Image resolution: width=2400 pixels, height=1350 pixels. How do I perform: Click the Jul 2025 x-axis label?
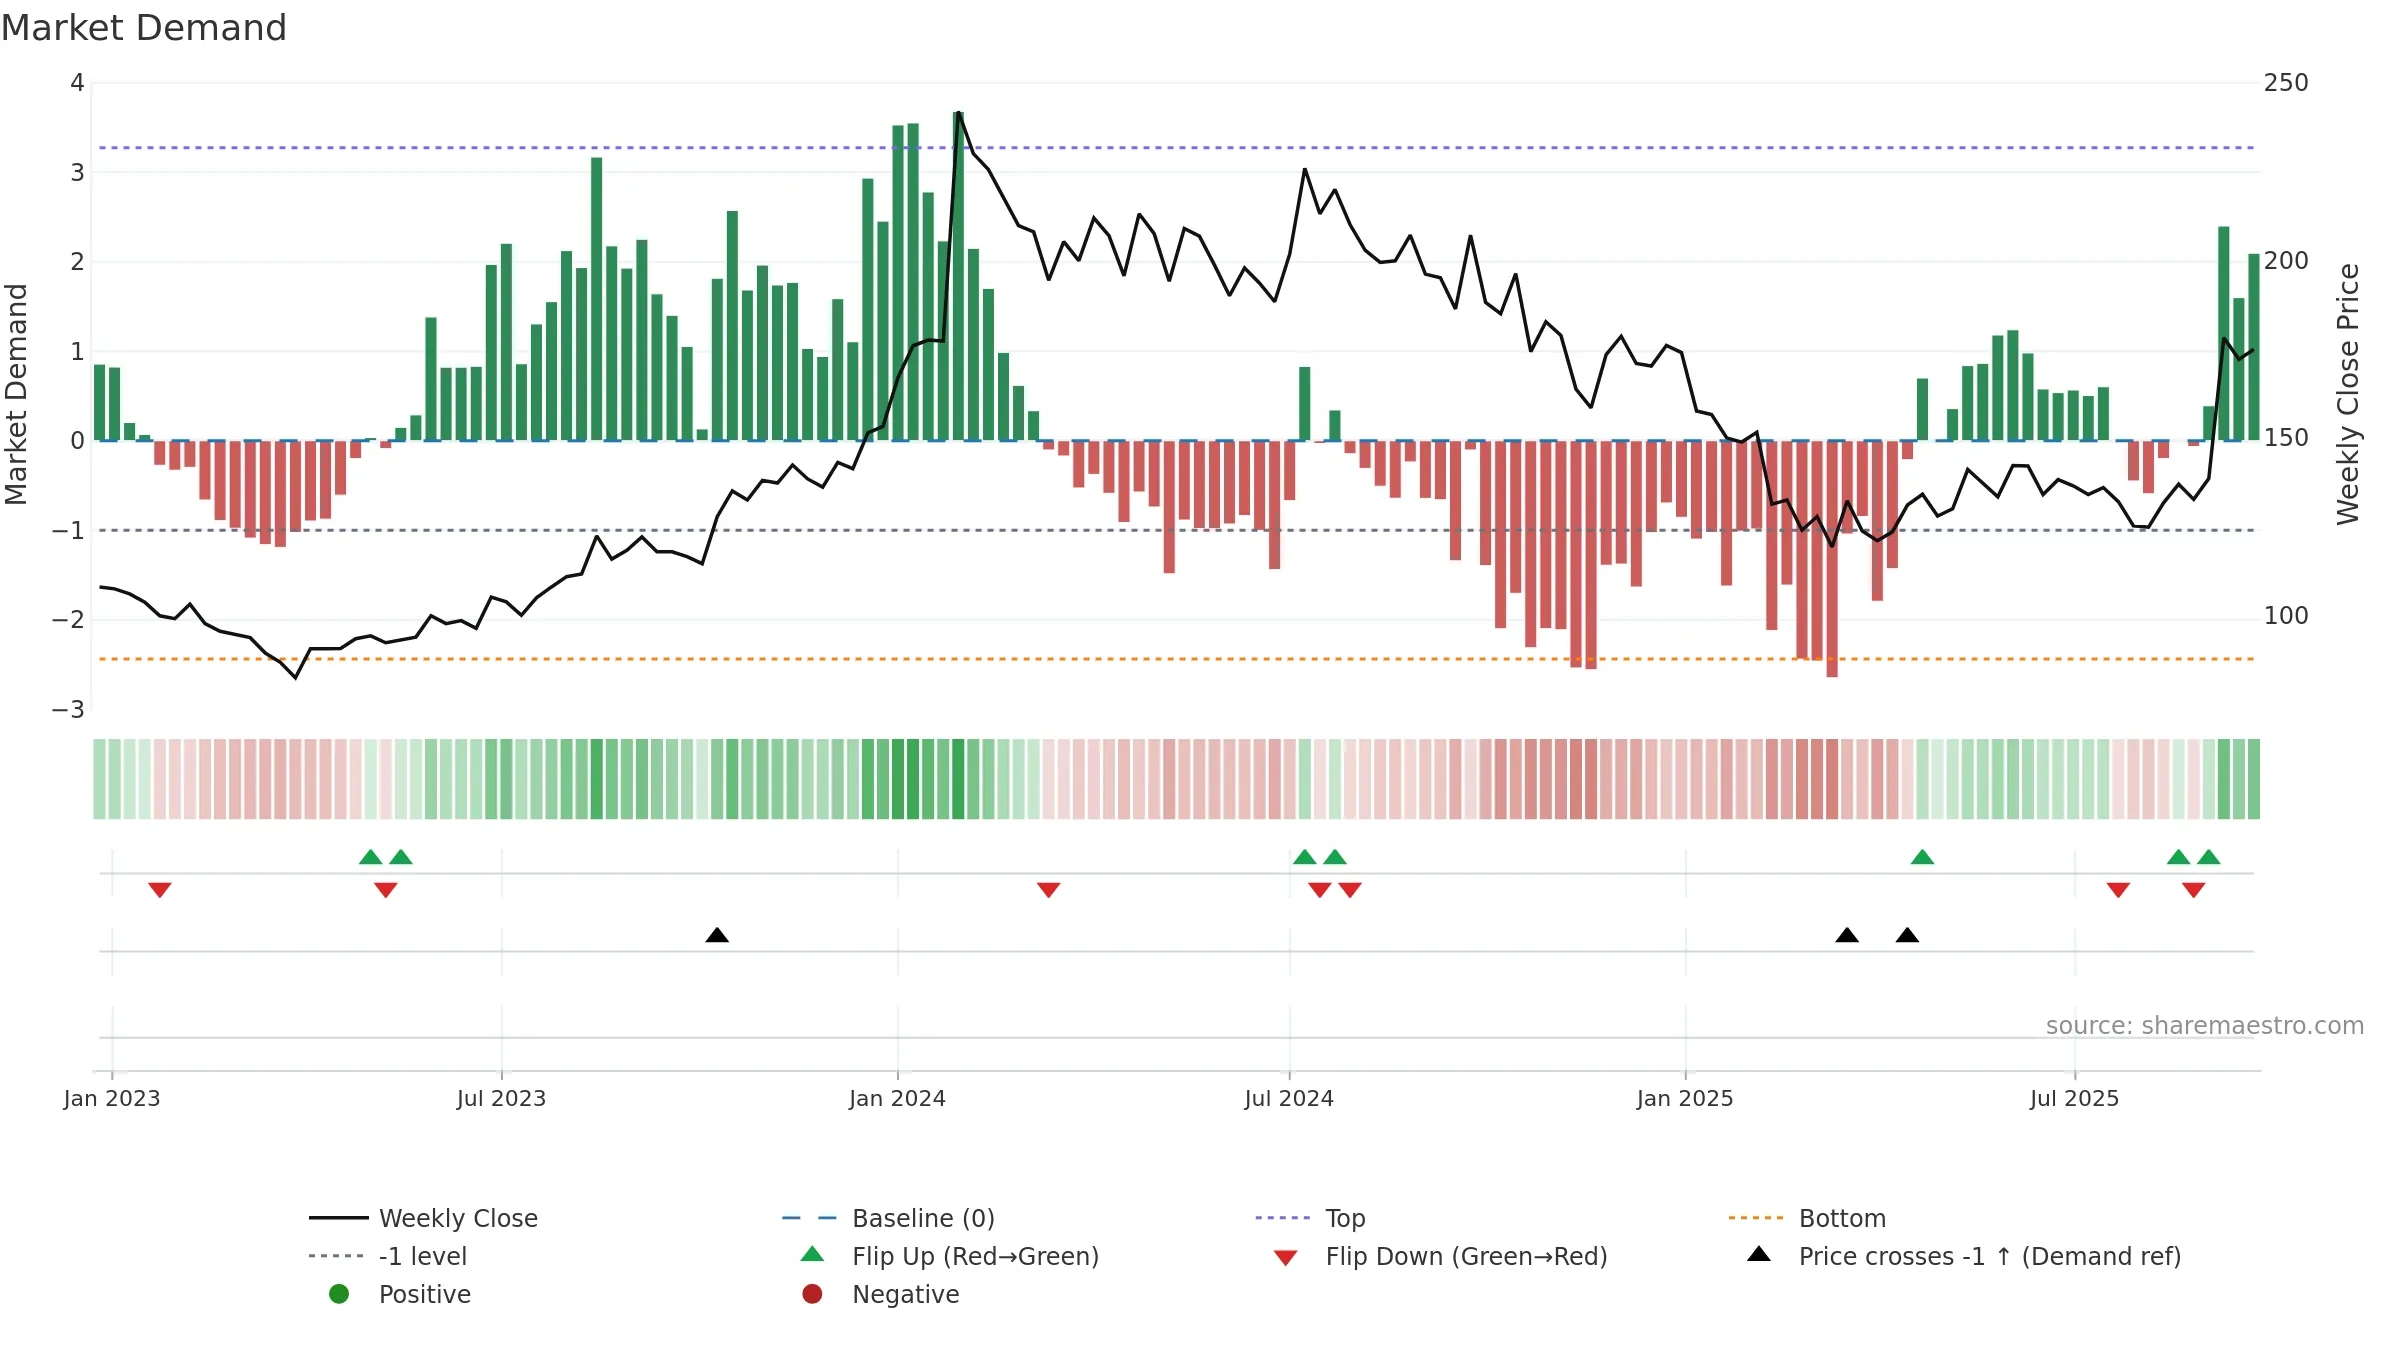(2074, 1098)
